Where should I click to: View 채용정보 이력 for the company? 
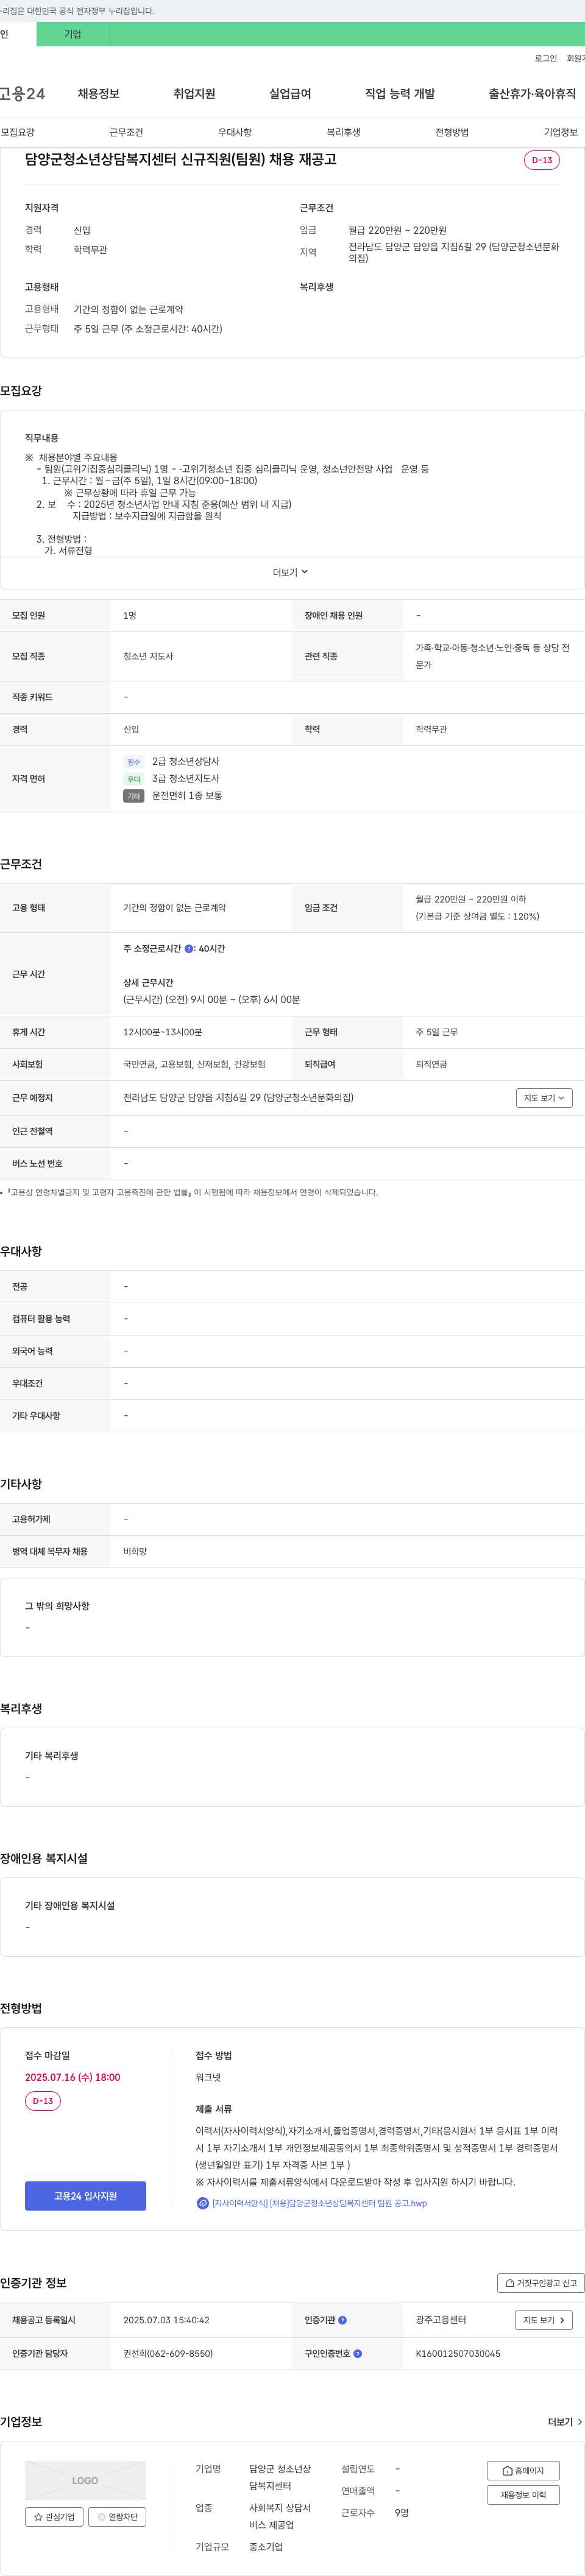[523, 2495]
